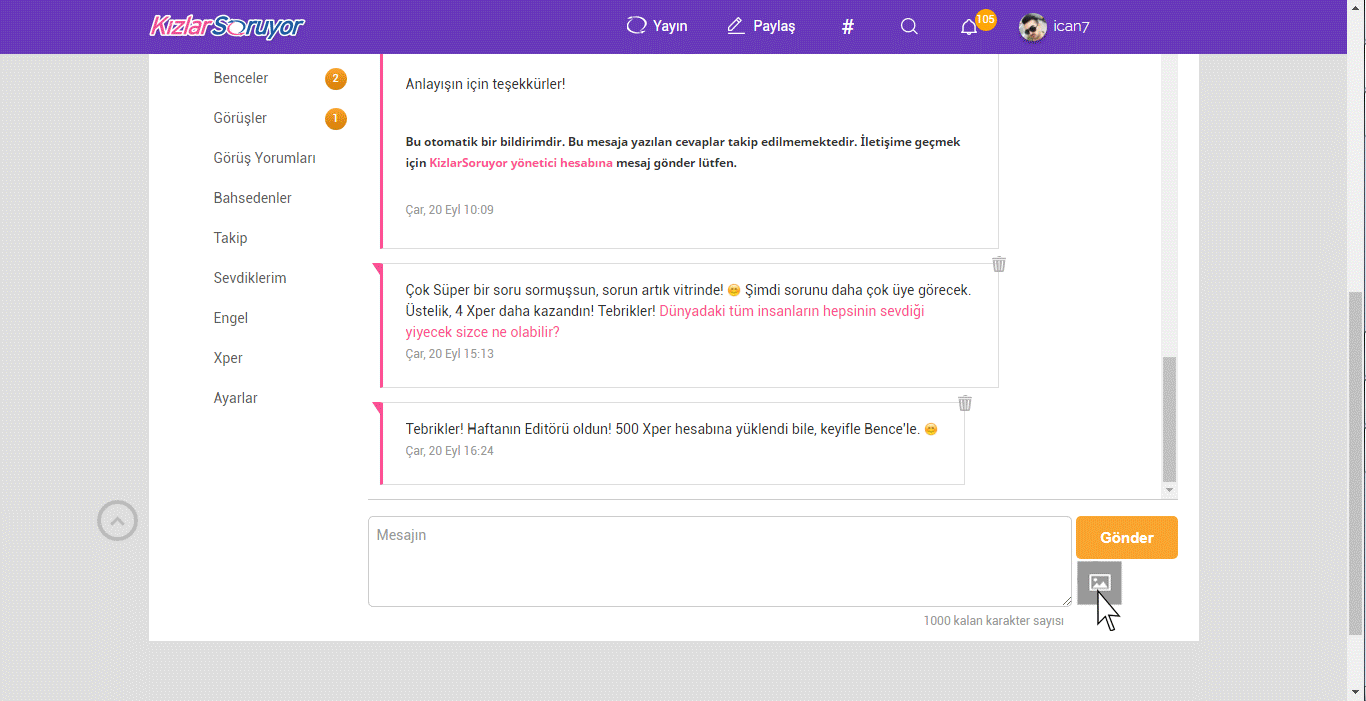Image resolution: width=1366 pixels, height=701 pixels.
Task: Follow the KızlarSoruyor yönetici hesabına link
Action: coord(521,163)
